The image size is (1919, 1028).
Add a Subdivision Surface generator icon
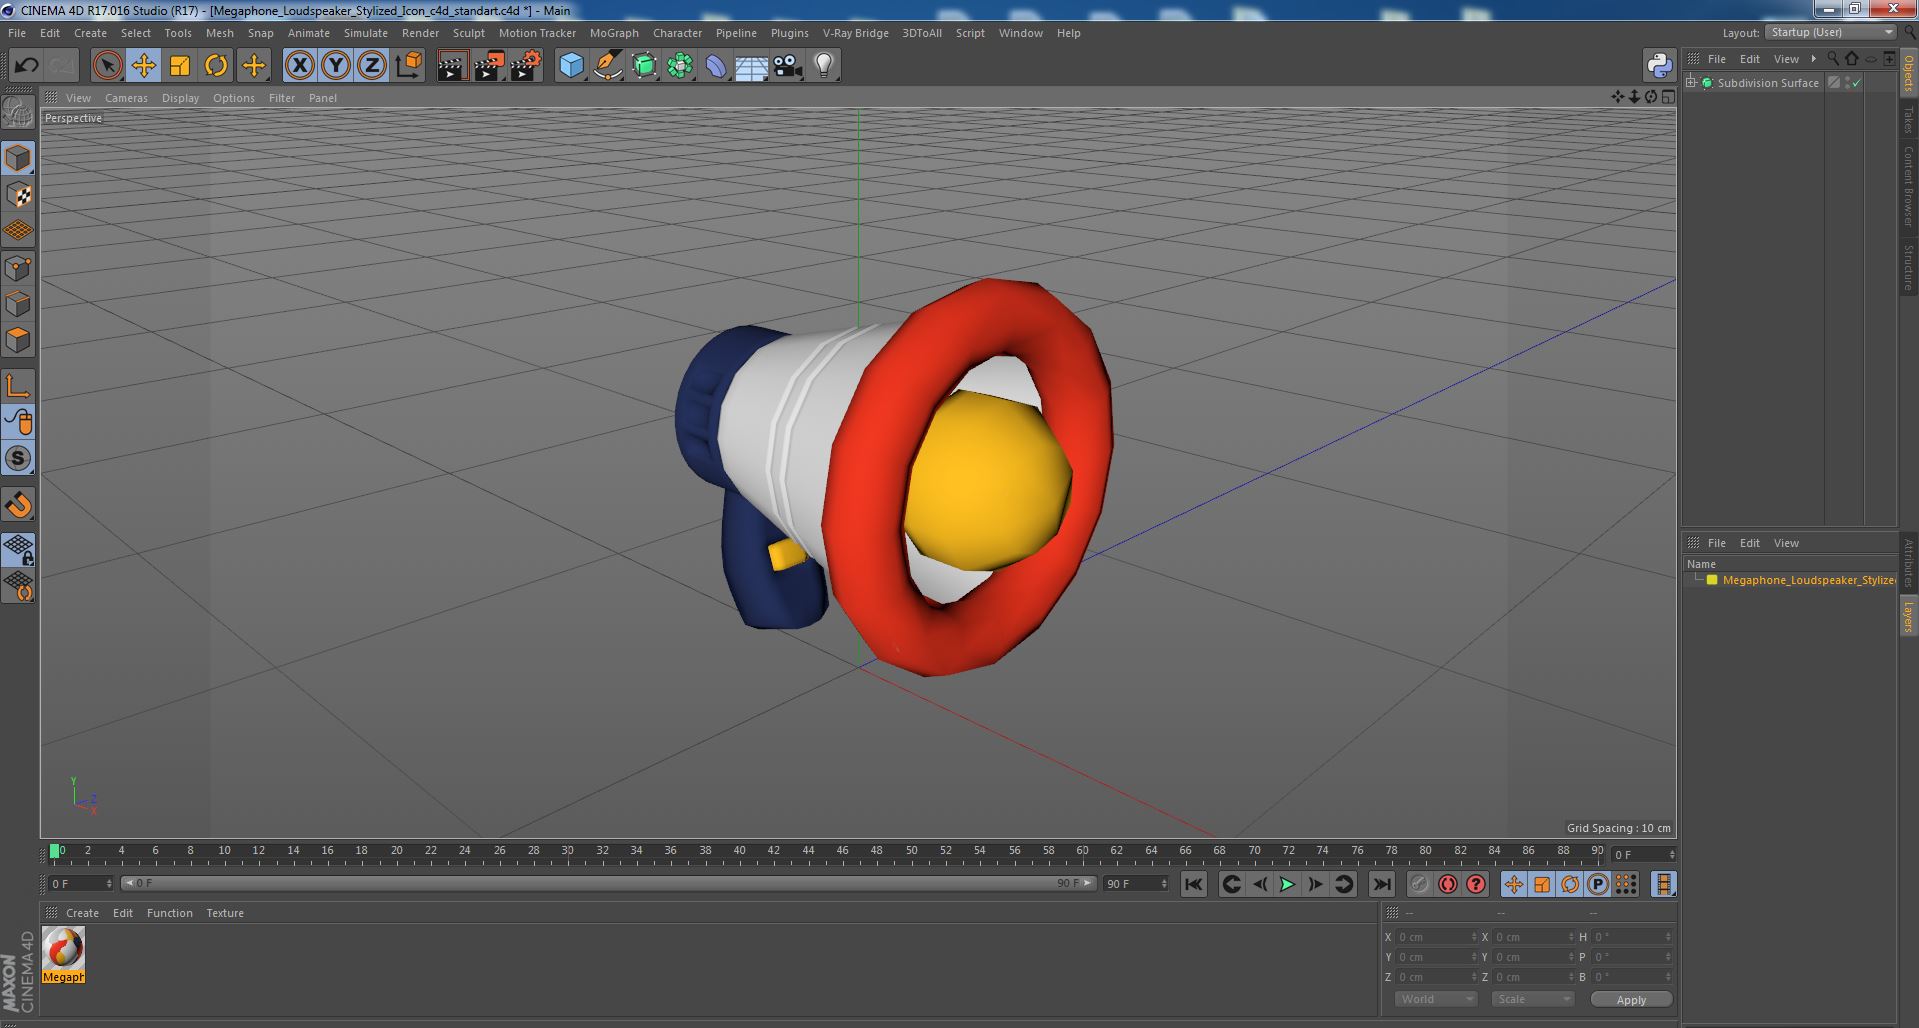coord(644,66)
